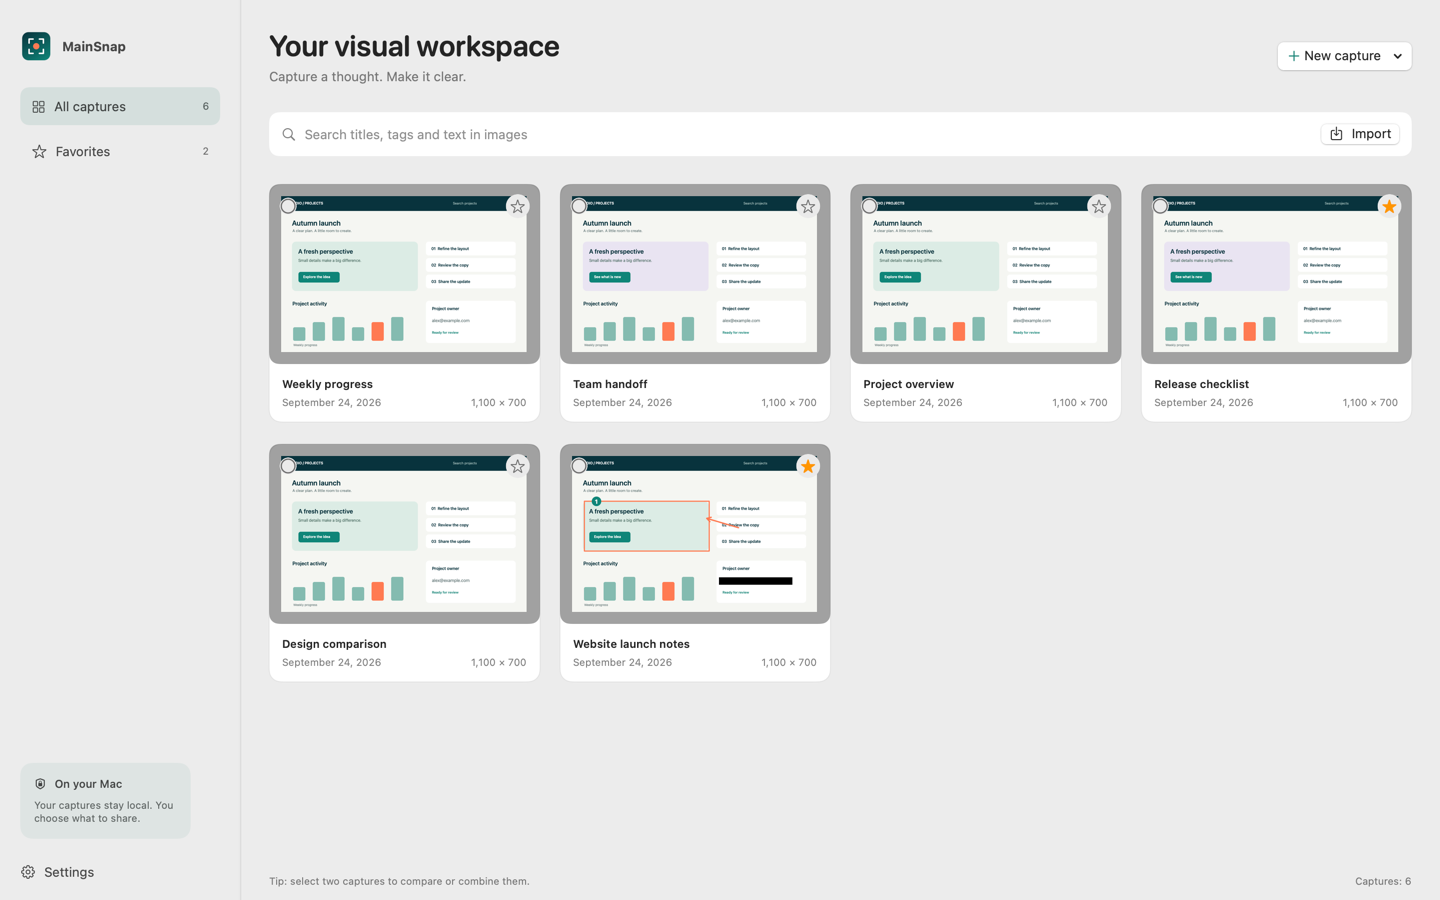The width and height of the screenshot is (1440, 900).
Task: Tick the Project overview selection circle
Action: tap(870, 206)
